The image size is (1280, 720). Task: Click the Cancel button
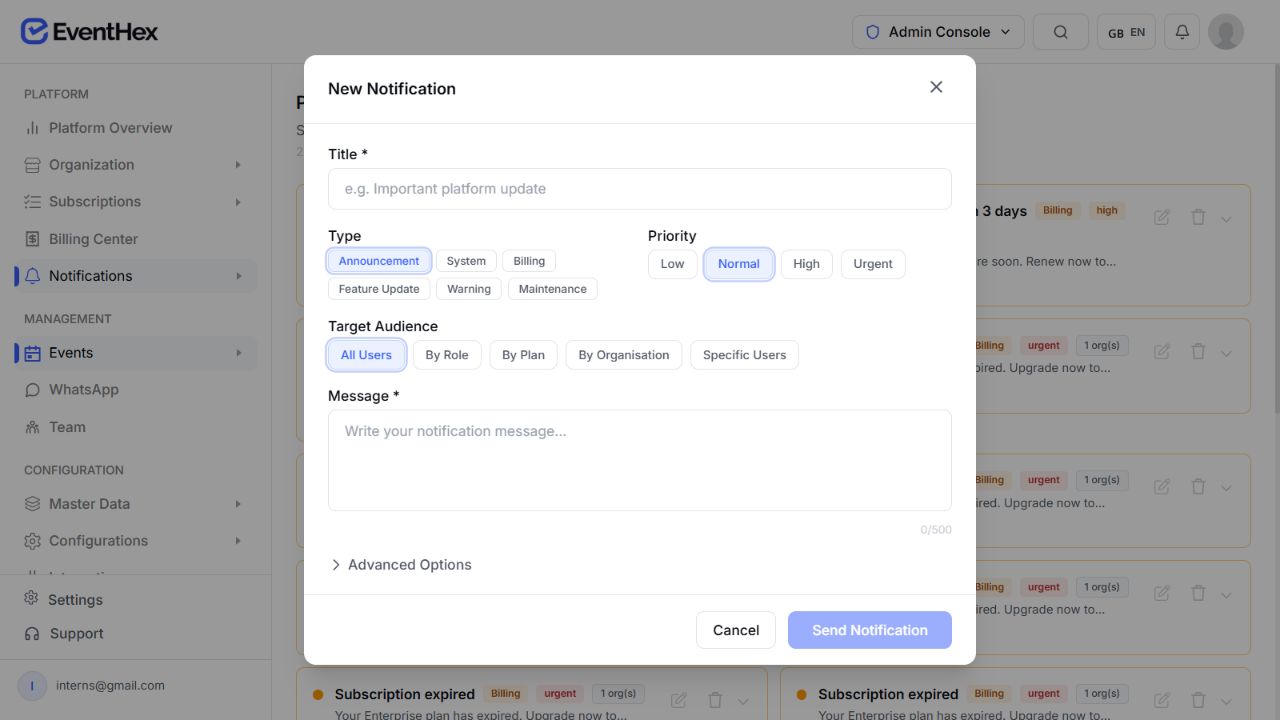736,630
